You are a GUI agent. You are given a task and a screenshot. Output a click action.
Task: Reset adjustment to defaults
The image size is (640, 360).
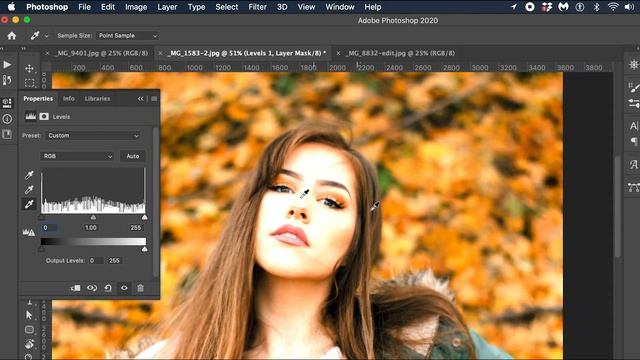(108, 288)
